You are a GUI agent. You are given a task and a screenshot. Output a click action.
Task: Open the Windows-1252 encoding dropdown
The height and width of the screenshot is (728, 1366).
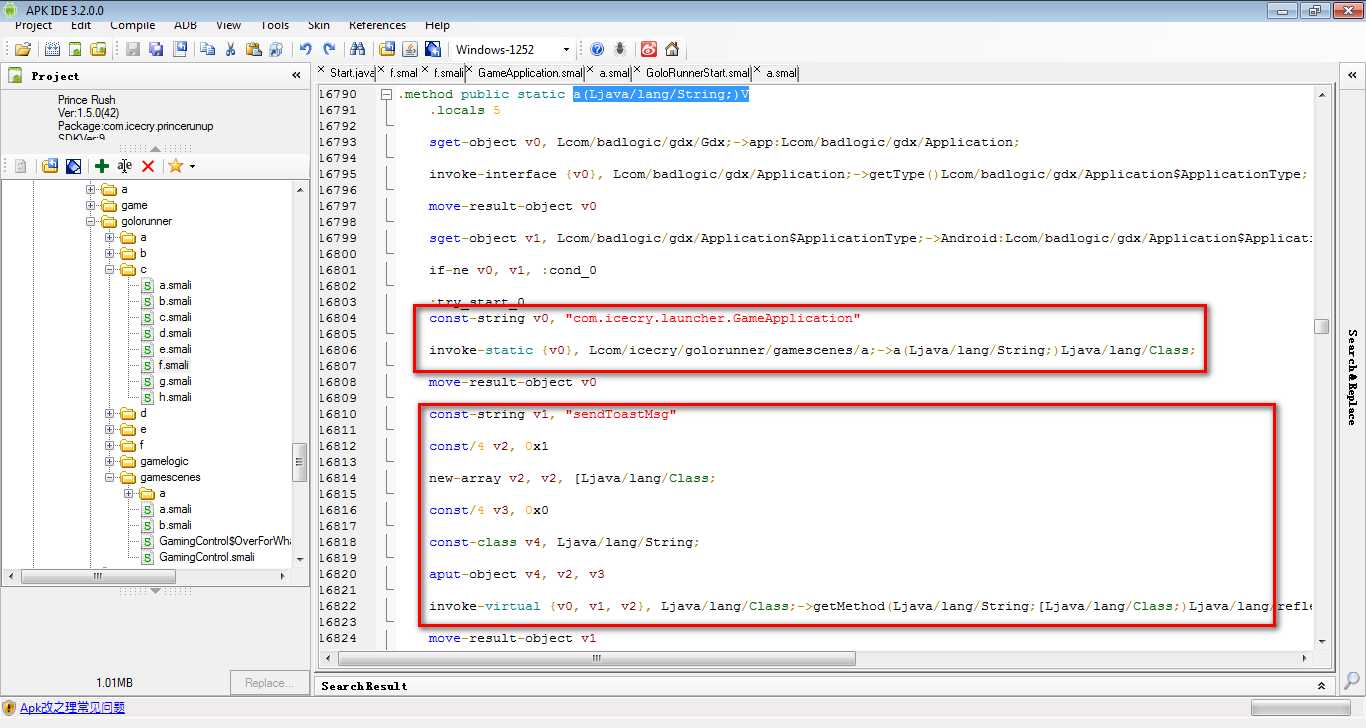pos(566,49)
